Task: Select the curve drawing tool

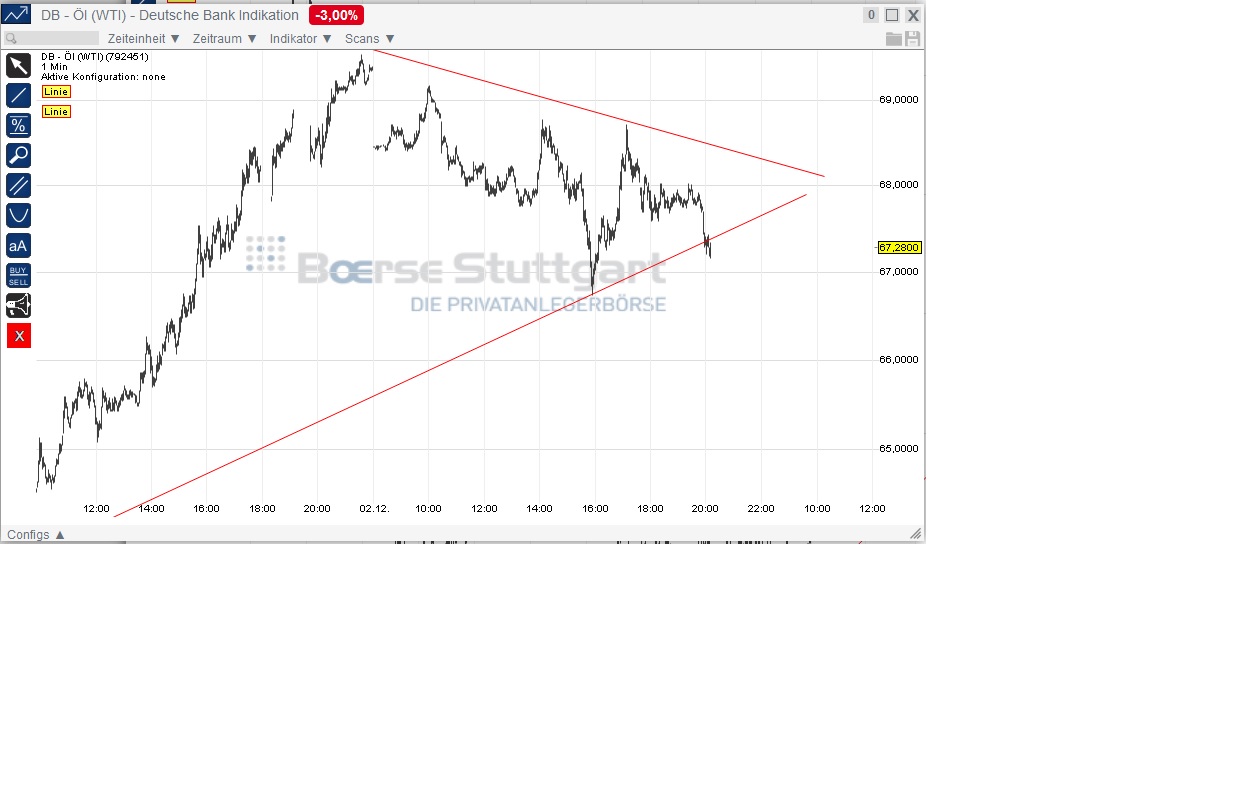Action: coord(18,215)
